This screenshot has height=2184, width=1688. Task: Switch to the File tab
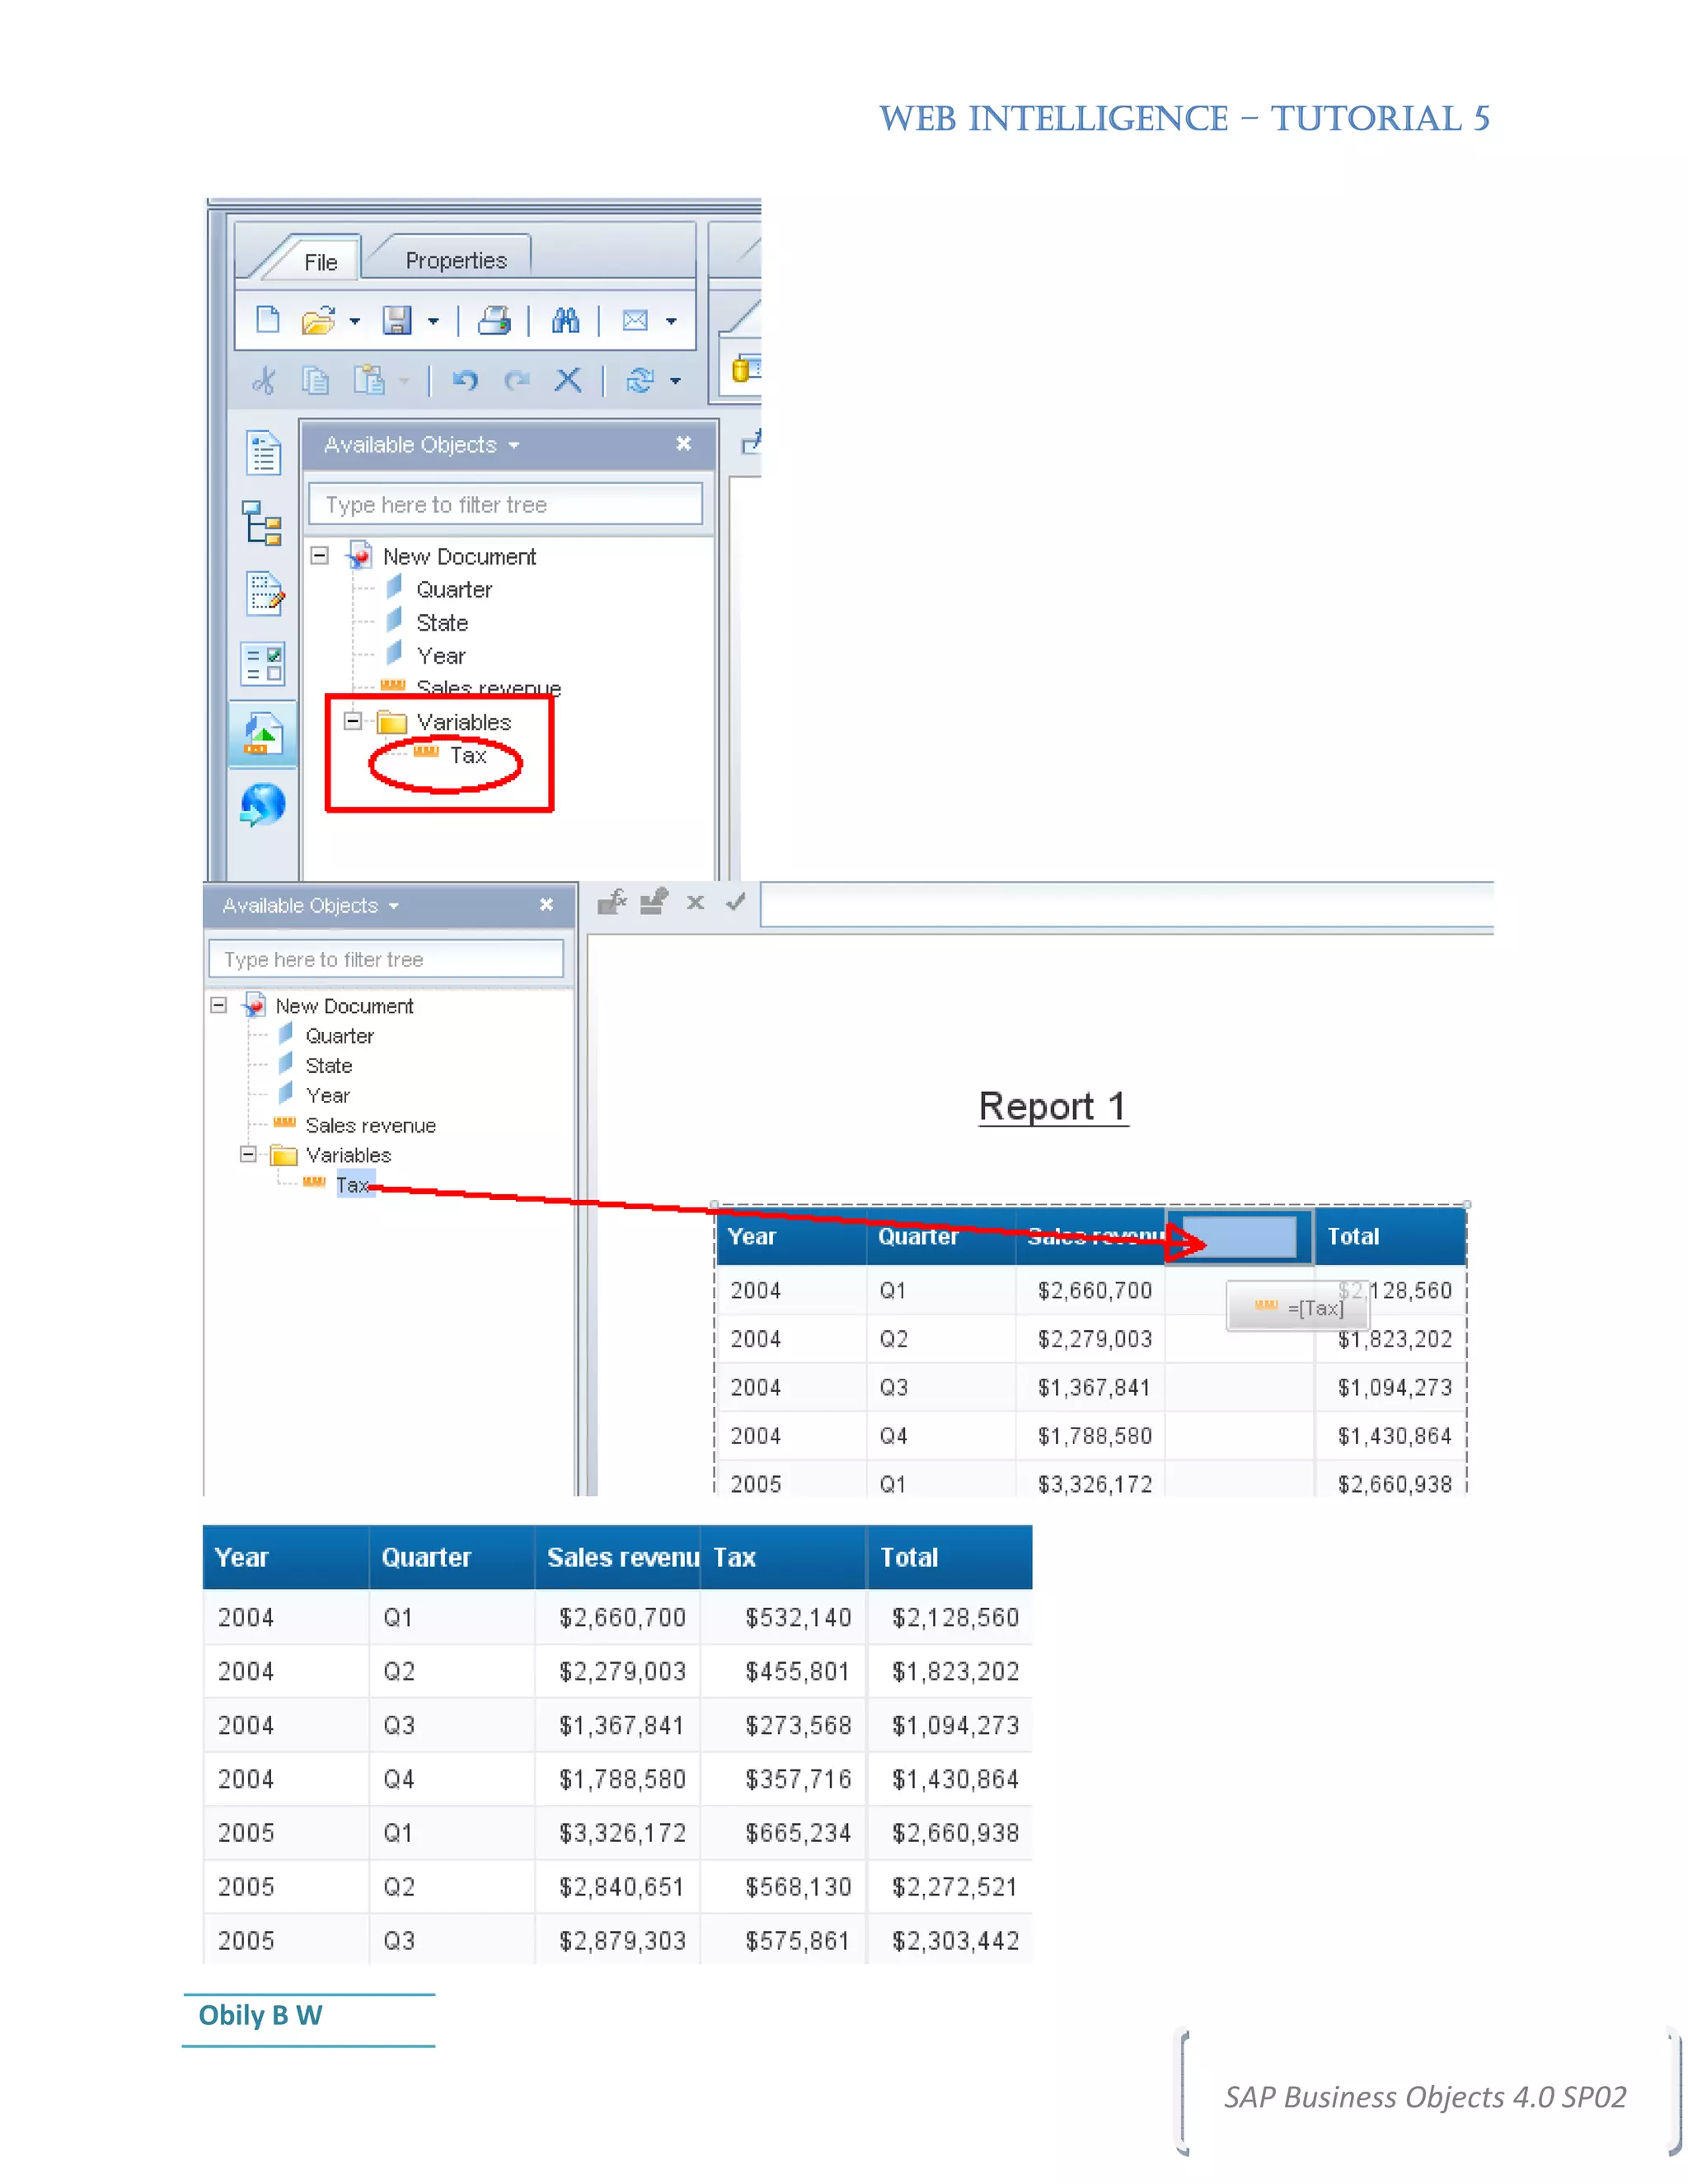coord(321,262)
